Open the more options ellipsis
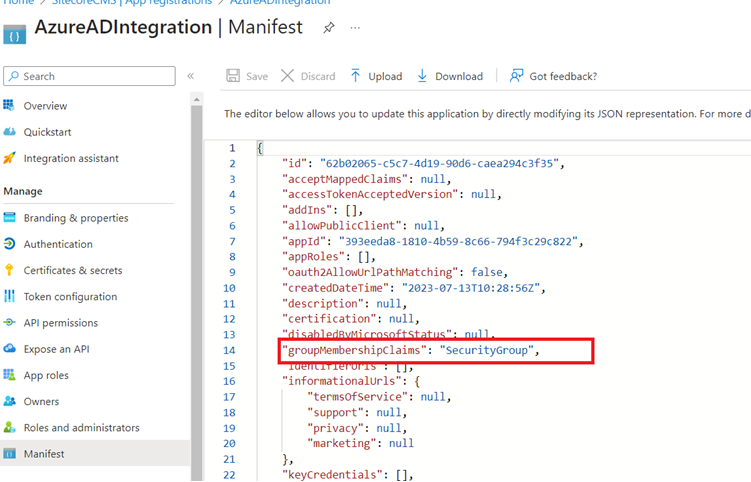The image size is (751, 482). pos(355,28)
